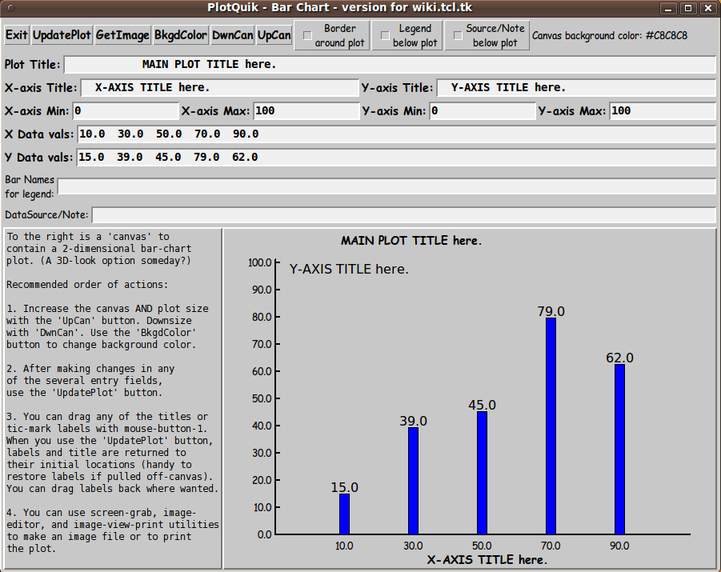Click the 70.0 x-axis tick label
Screen dimensions: 721x572
pyautogui.click(x=550, y=546)
